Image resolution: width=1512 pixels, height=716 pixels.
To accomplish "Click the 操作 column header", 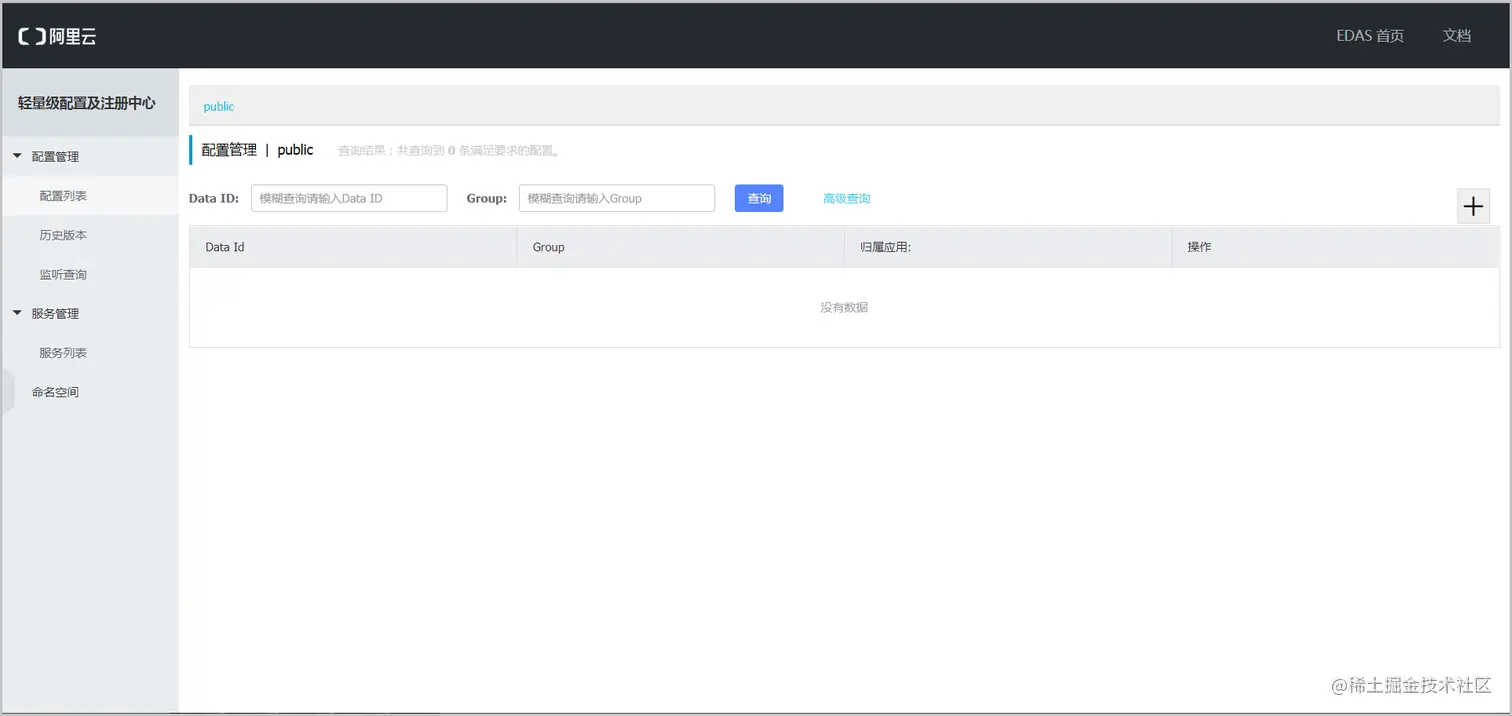I will (x=1335, y=247).
